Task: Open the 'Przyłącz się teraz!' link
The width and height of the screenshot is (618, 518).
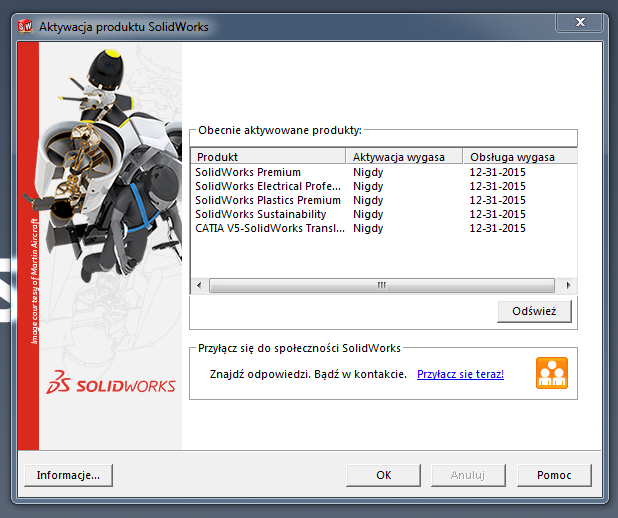Action: click(460, 374)
